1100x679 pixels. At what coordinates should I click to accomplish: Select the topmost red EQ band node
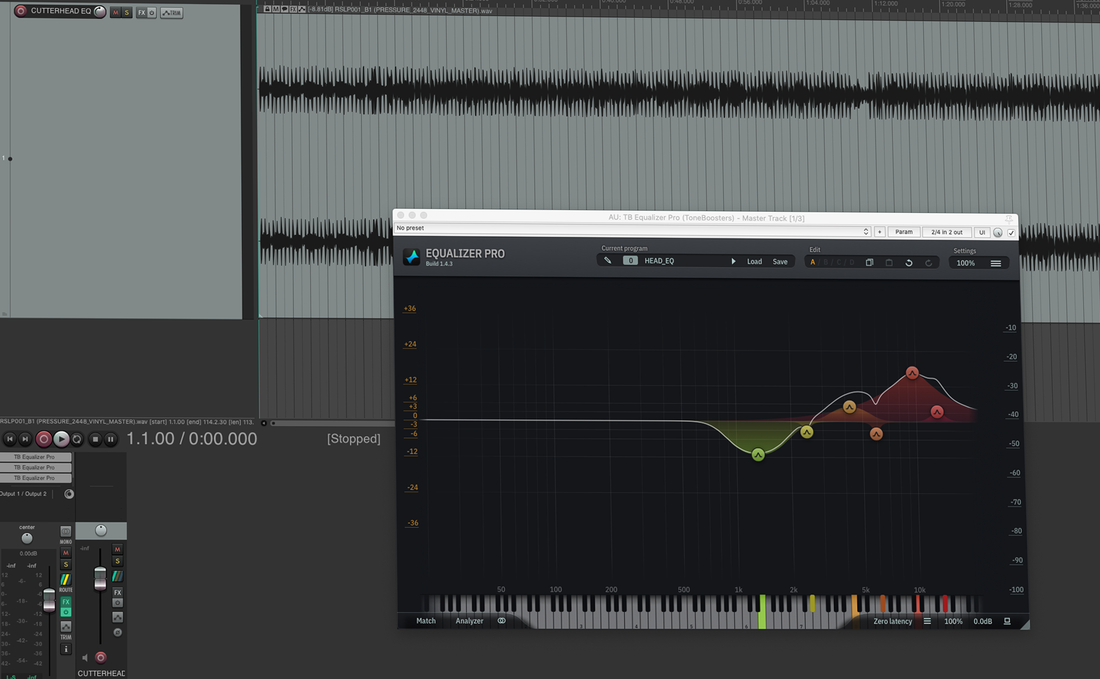[912, 372]
